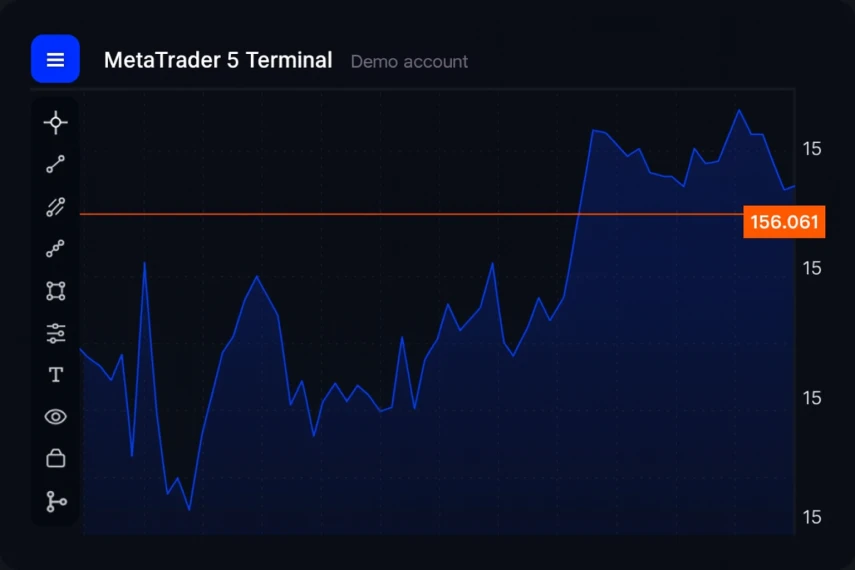The image size is (855, 570).
Task: Select the rectangle shape tool
Action: (x=56, y=291)
